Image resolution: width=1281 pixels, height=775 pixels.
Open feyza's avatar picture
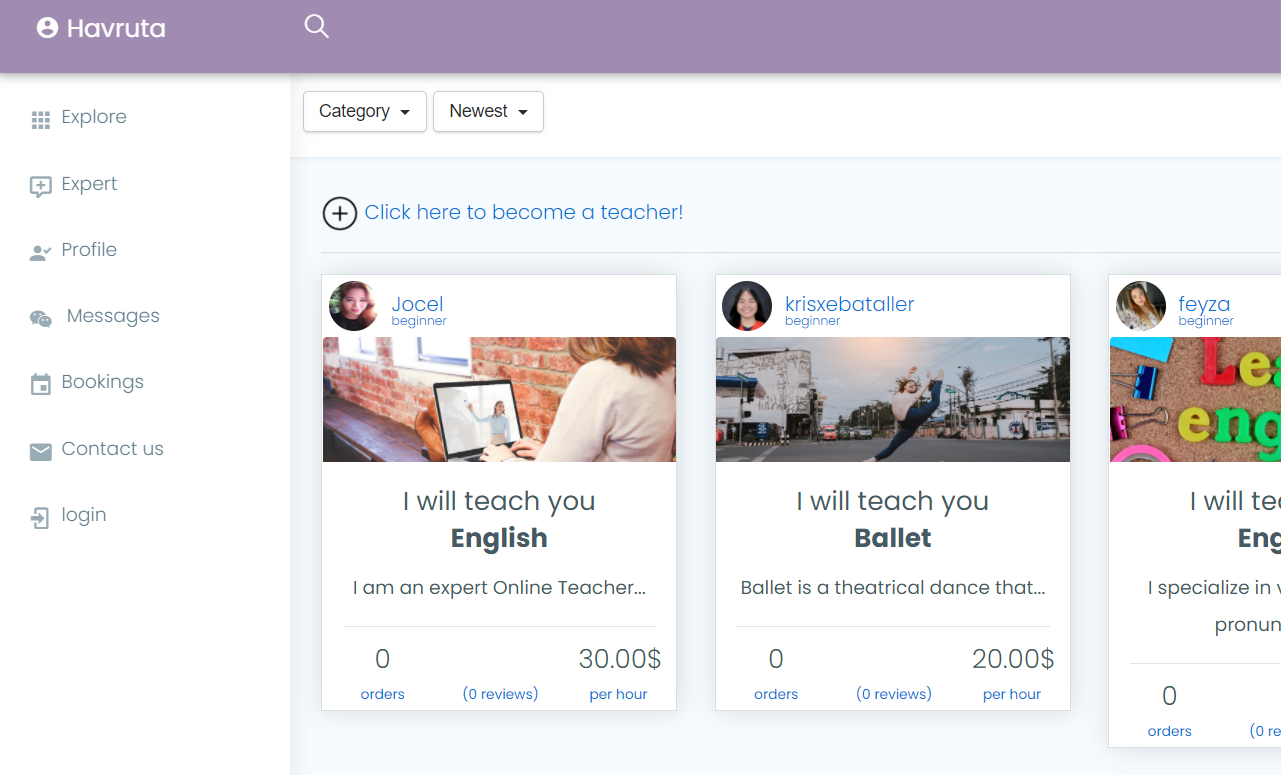pos(1141,306)
